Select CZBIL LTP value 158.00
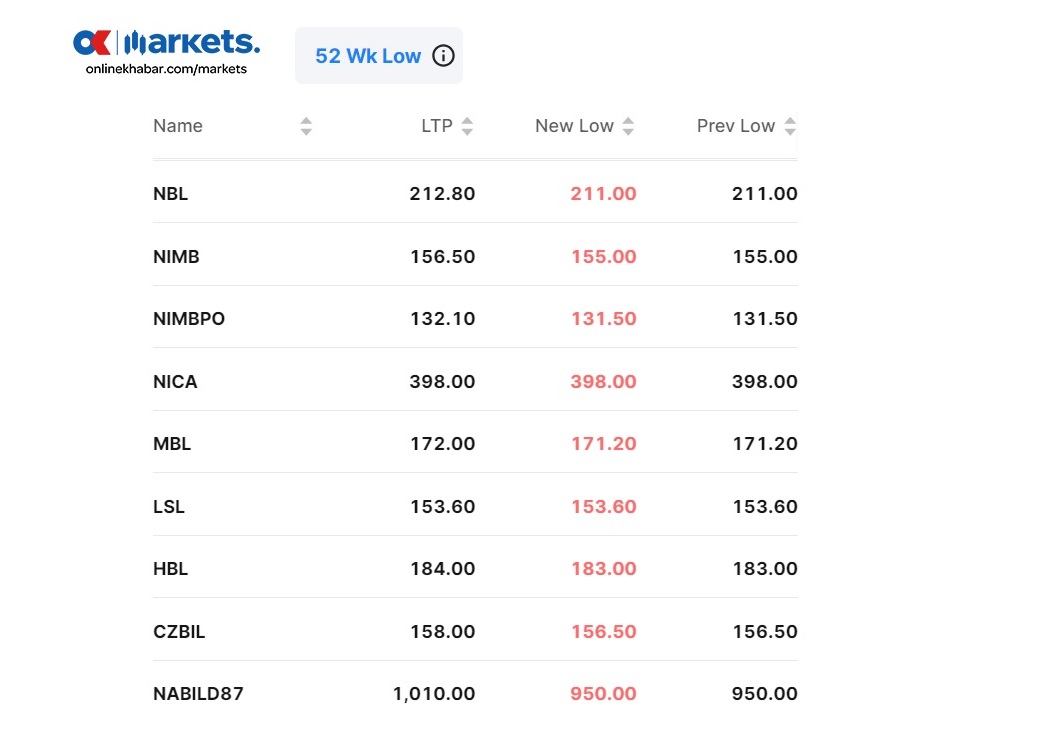The image size is (1040, 737). (442, 632)
